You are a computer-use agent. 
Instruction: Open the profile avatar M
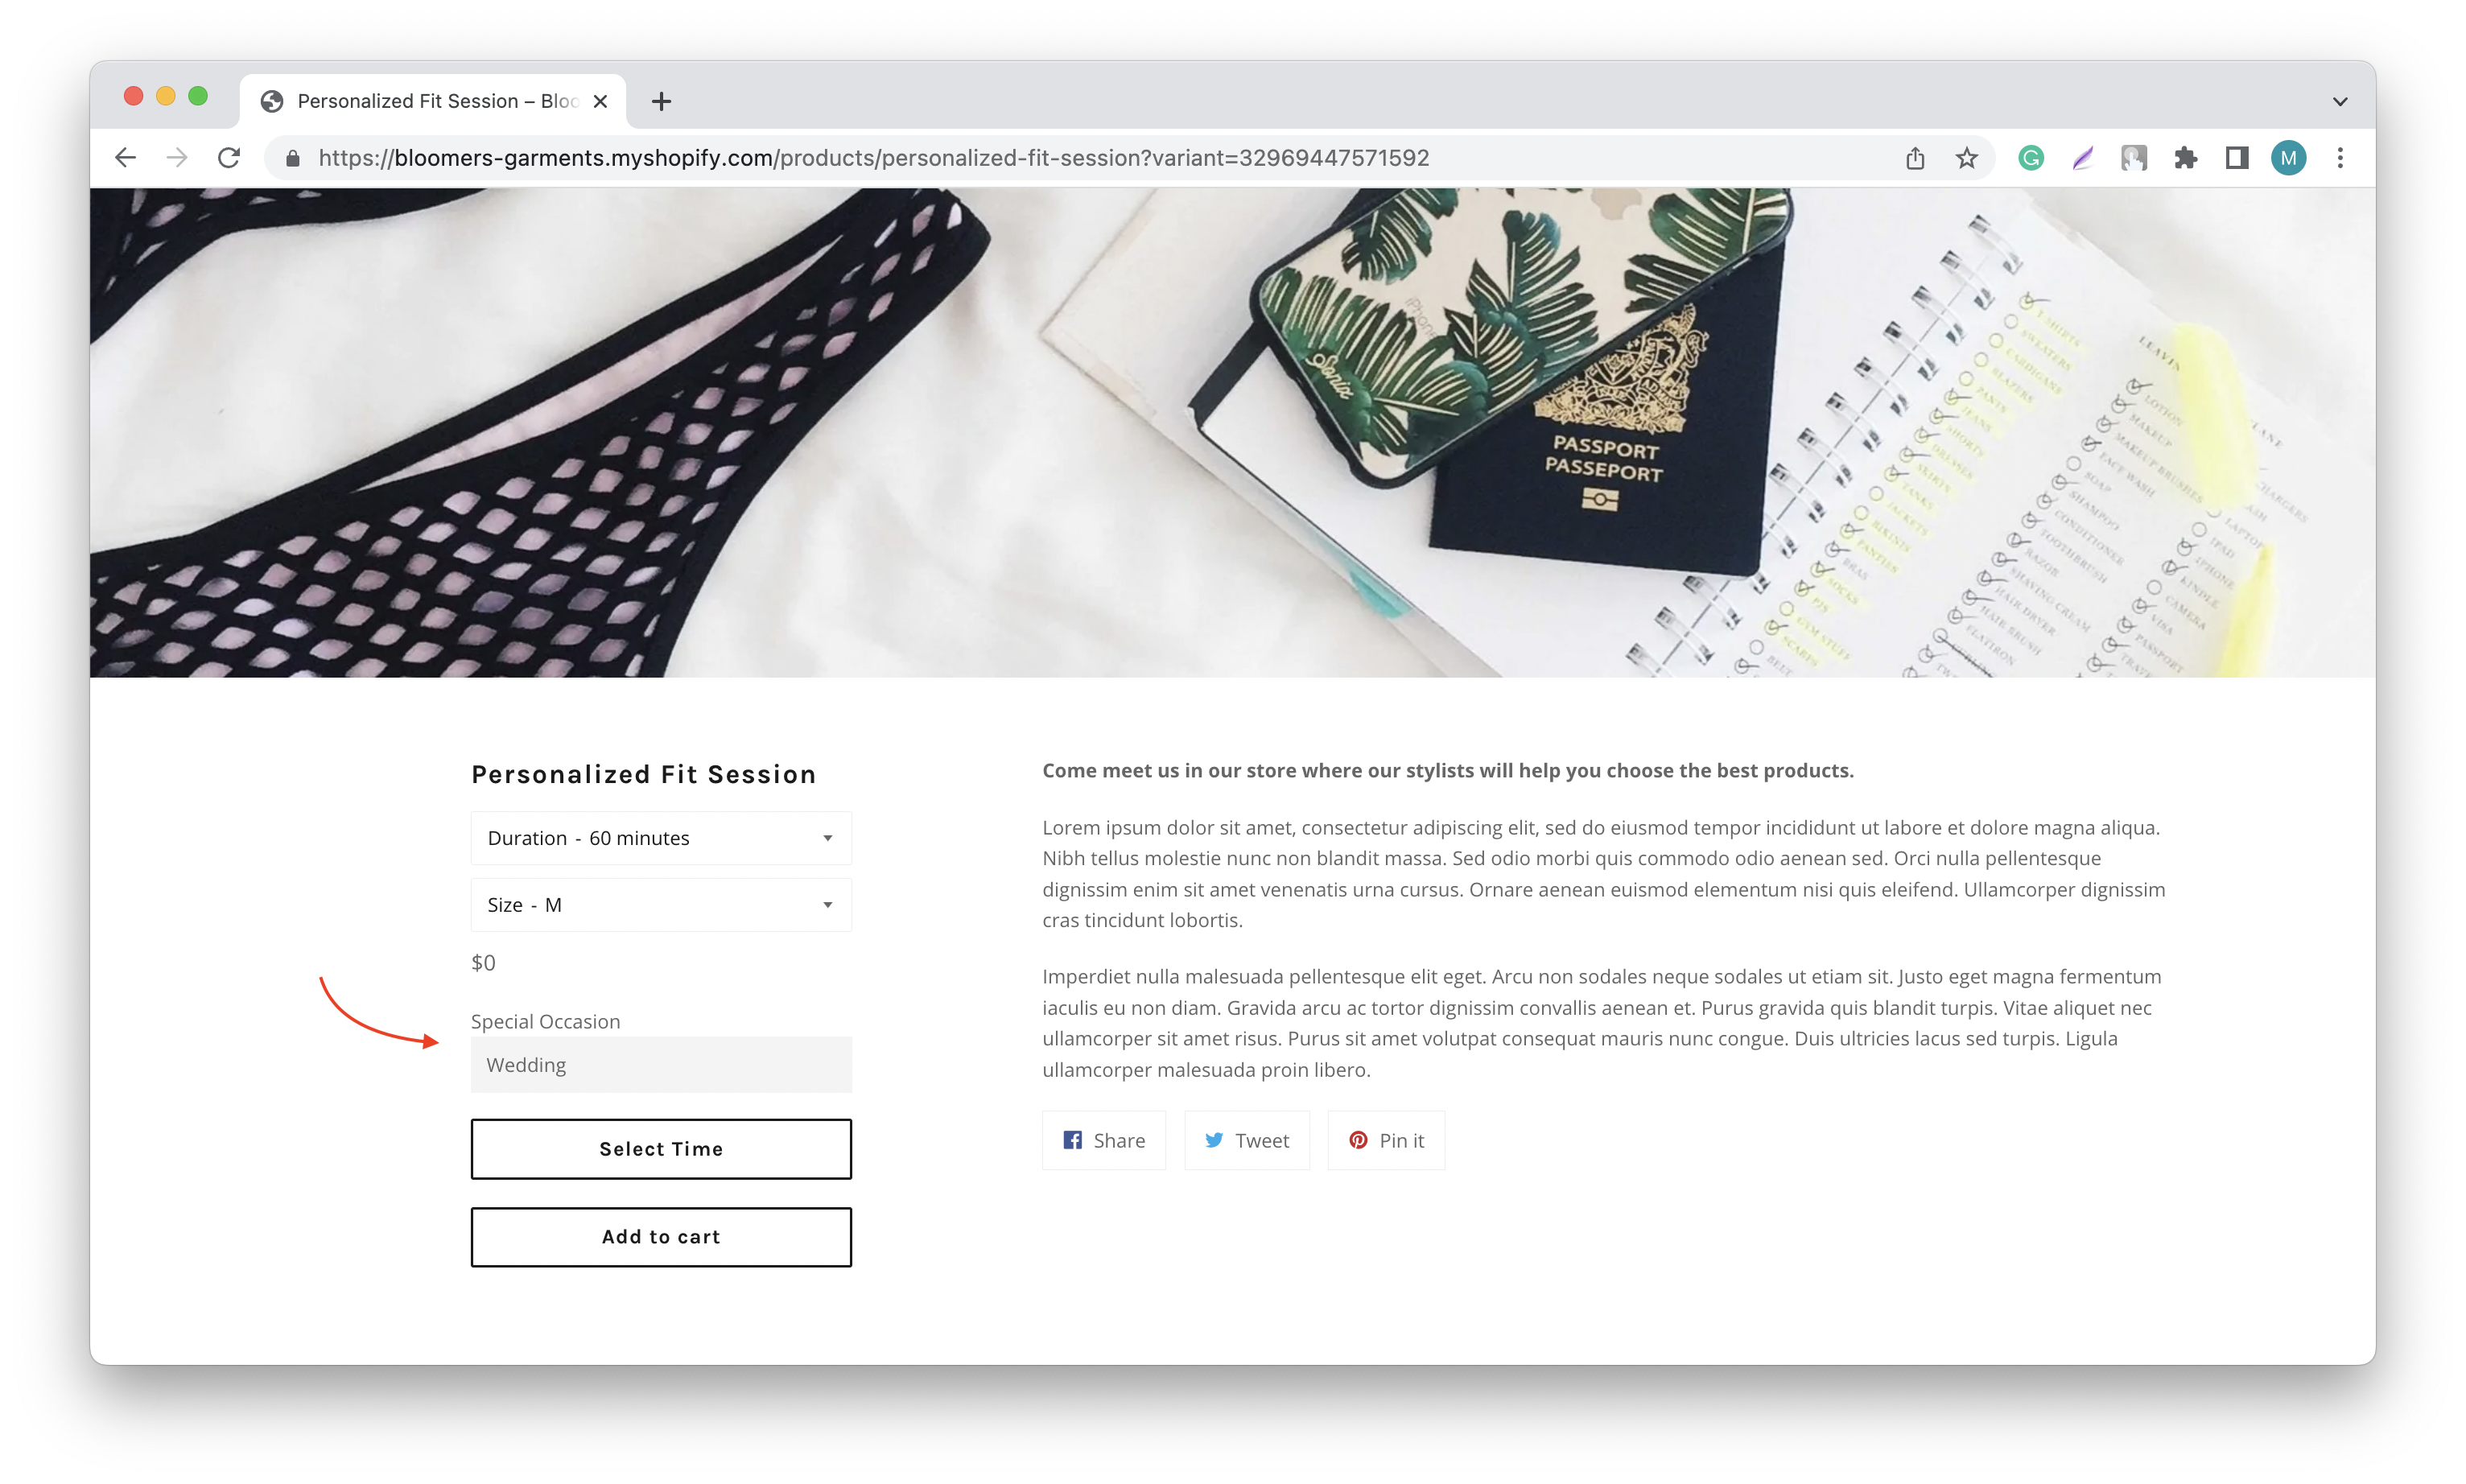click(x=2288, y=158)
